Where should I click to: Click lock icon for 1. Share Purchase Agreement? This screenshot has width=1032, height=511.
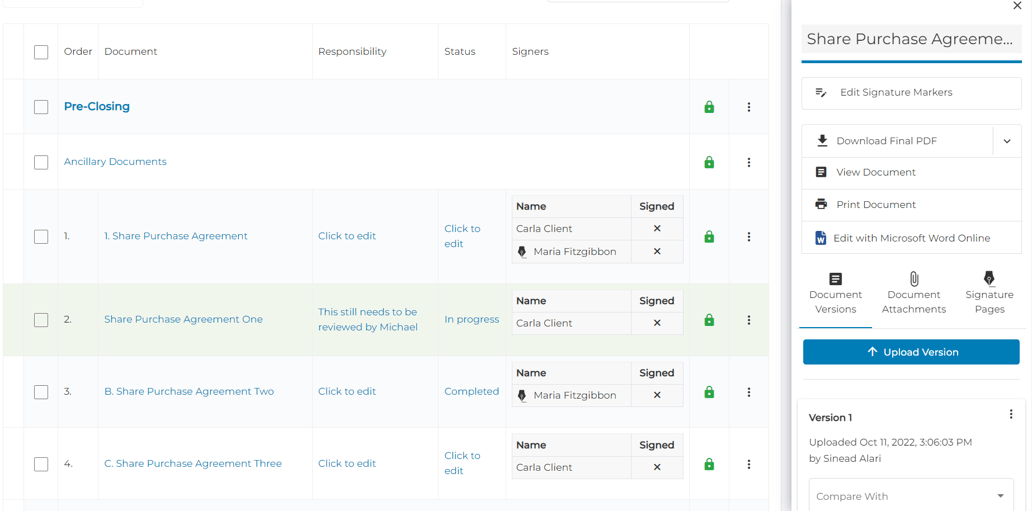(709, 236)
